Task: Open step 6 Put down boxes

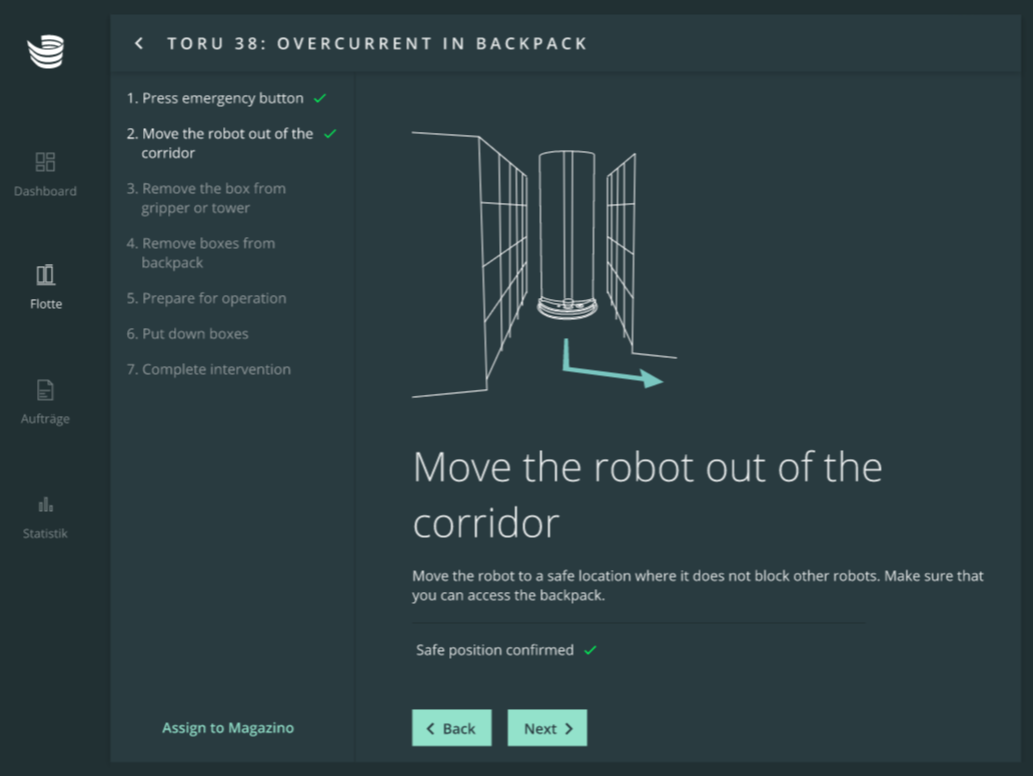Action: 187,334
